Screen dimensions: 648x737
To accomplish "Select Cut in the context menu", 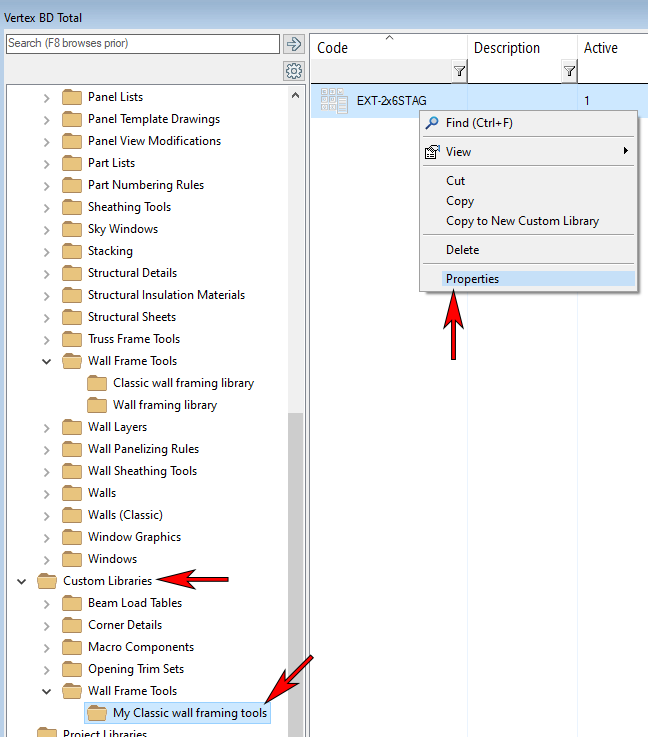I will [529, 181].
